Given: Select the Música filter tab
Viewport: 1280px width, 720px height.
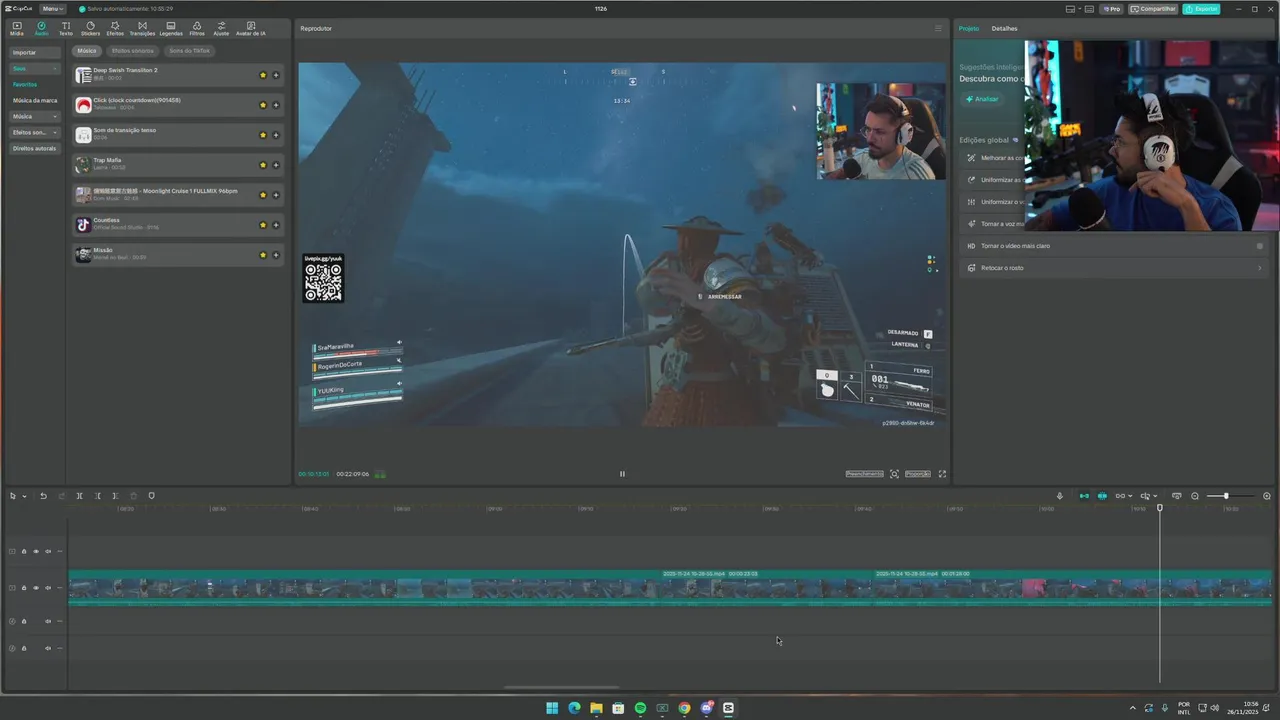Looking at the screenshot, I should point(87,51).
